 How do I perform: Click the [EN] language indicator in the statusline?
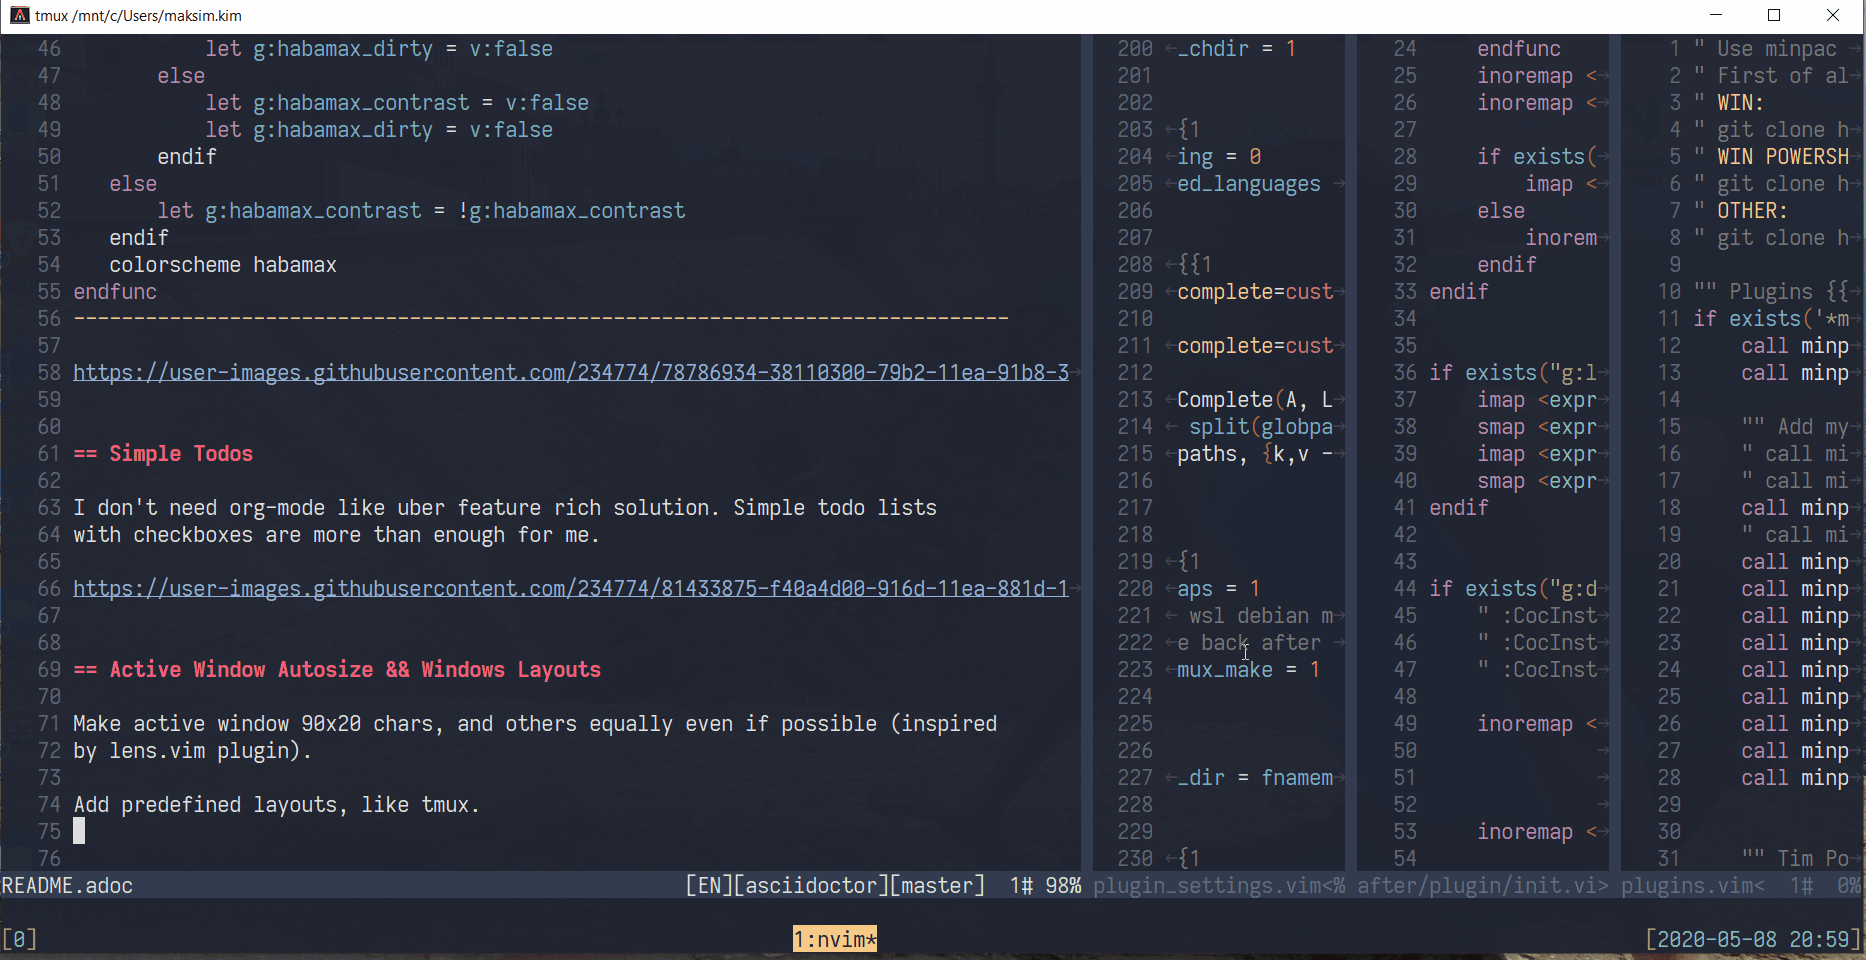coord(711,885)
